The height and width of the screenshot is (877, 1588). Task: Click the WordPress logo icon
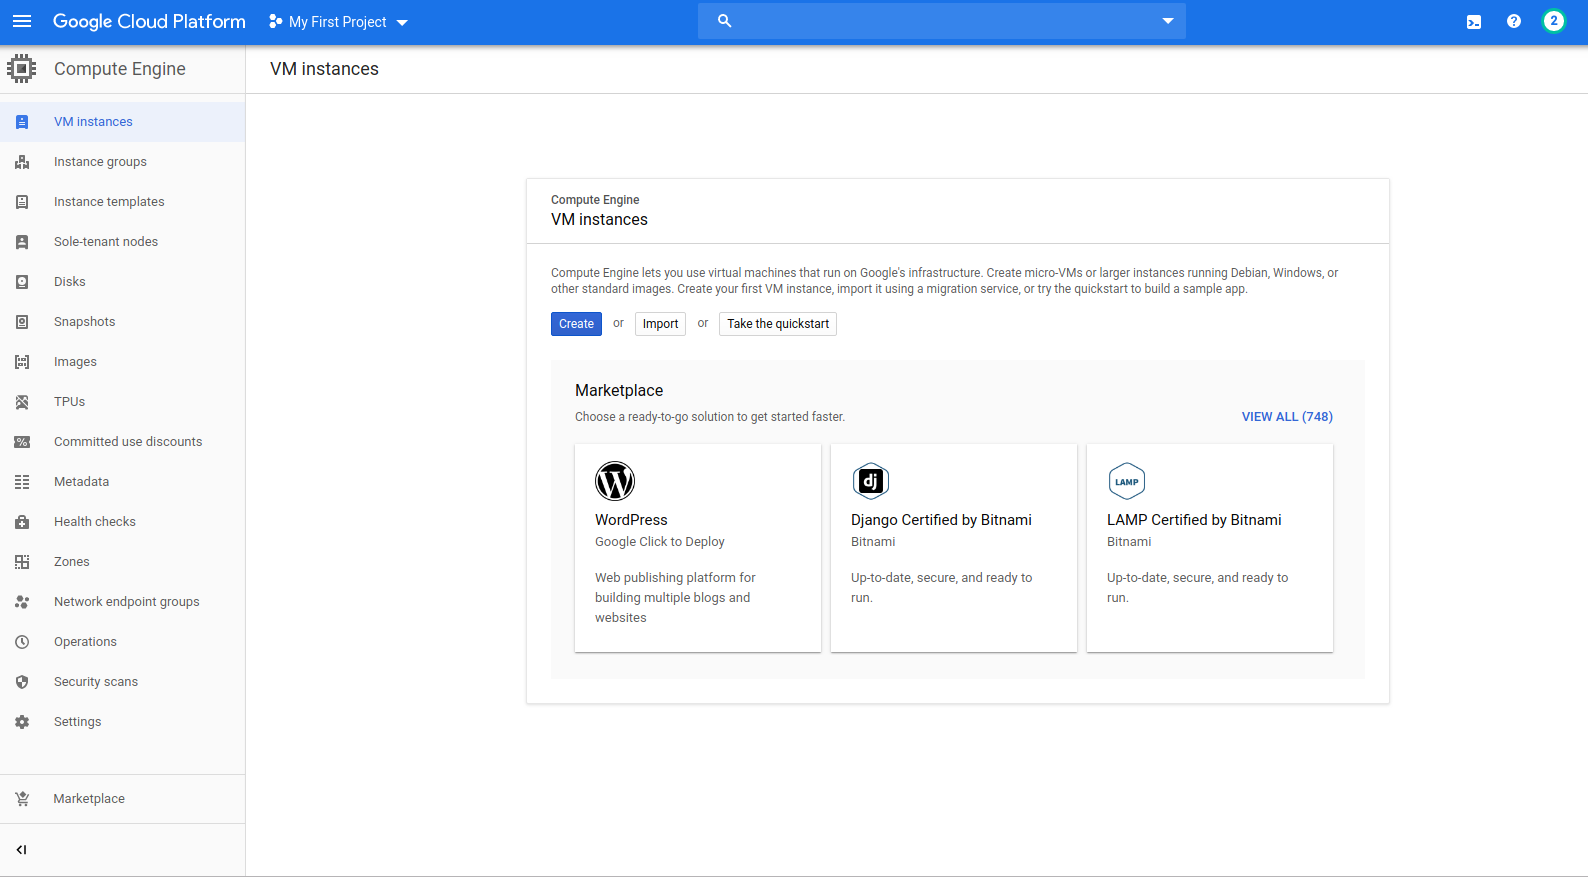(615, 481)
